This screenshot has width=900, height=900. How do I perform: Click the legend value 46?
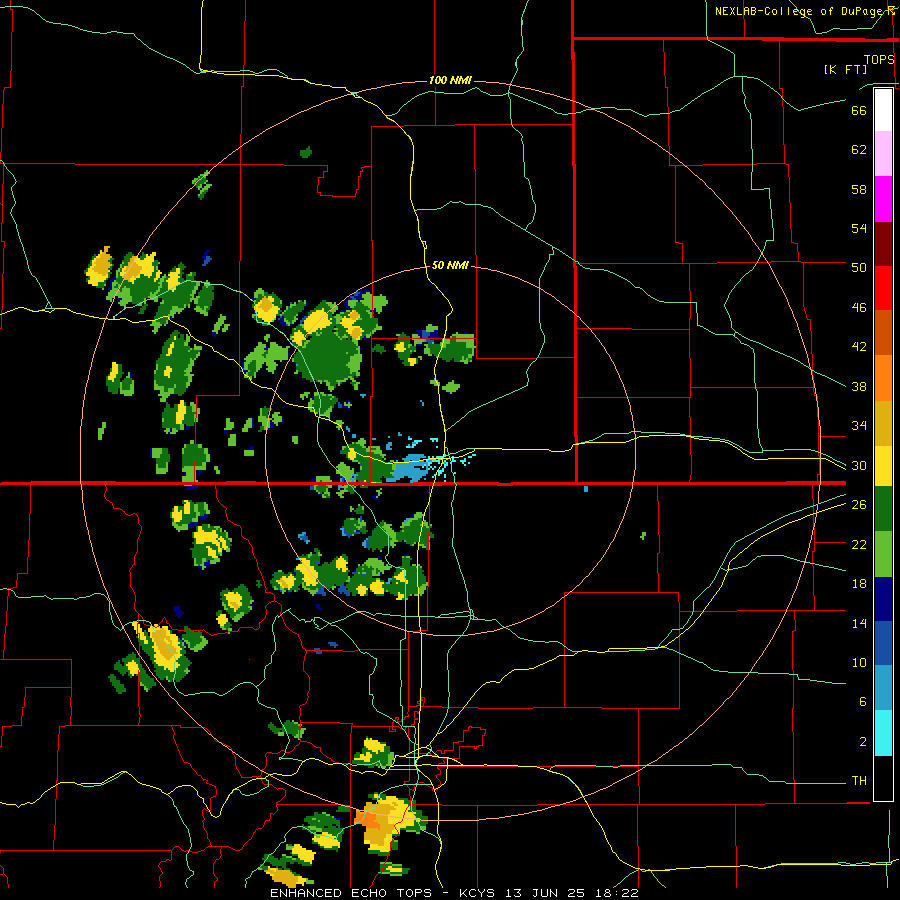click(x=859, y=308)
